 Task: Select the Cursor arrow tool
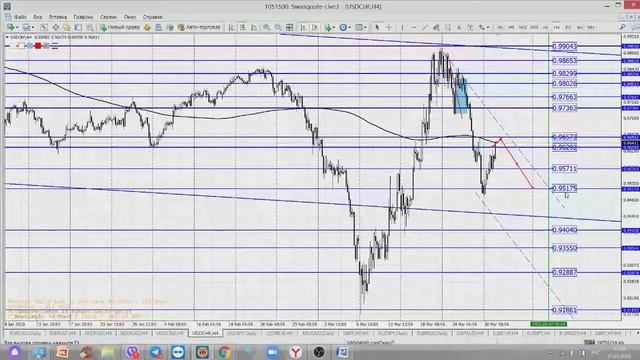tap(377, 27)
